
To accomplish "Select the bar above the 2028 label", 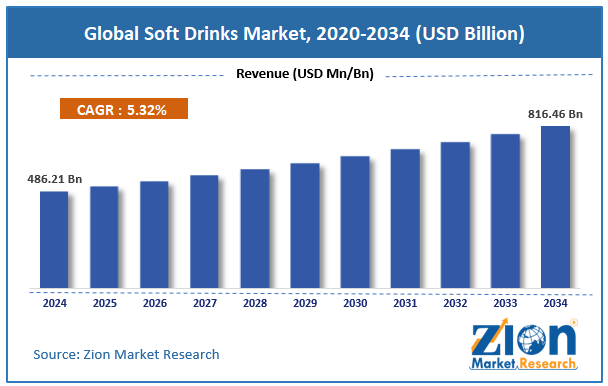I will (x=255, y=228).
